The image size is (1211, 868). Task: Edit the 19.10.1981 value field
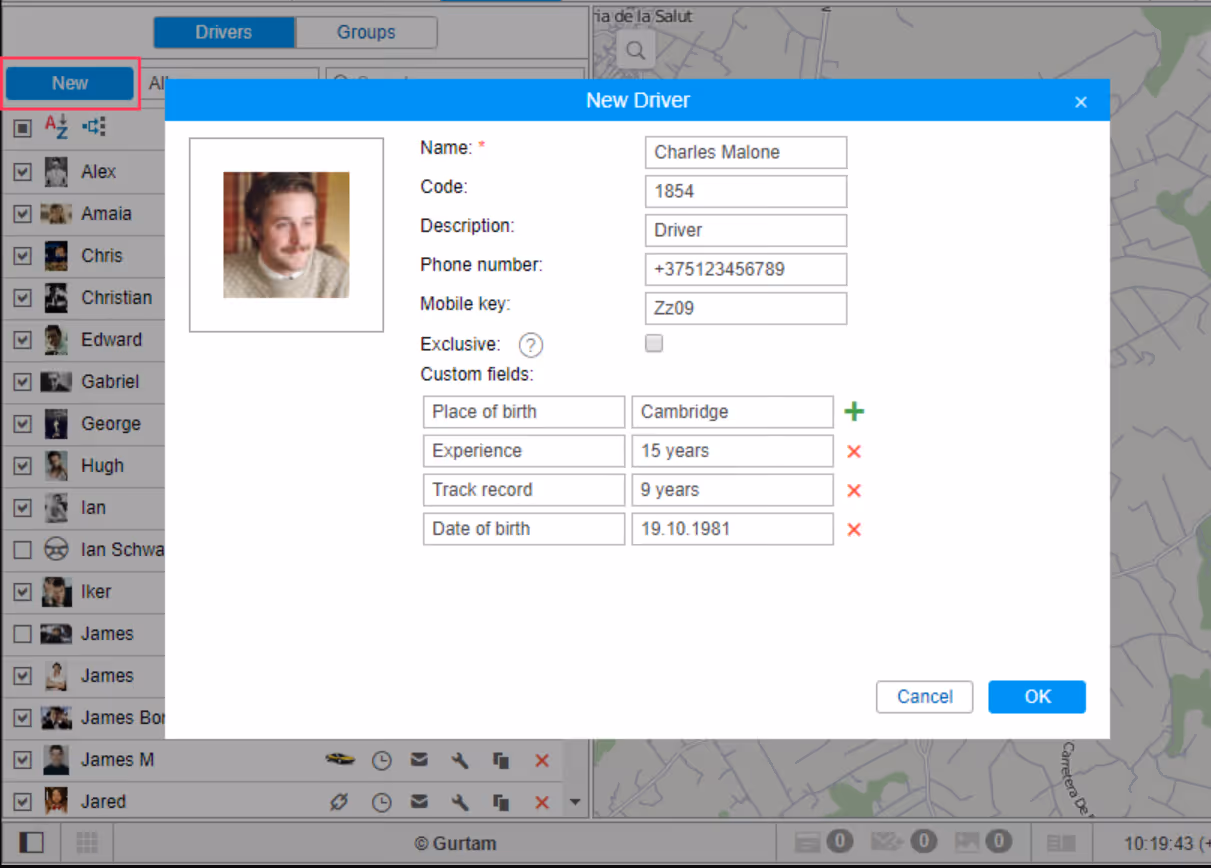click(x=732, y=529)
